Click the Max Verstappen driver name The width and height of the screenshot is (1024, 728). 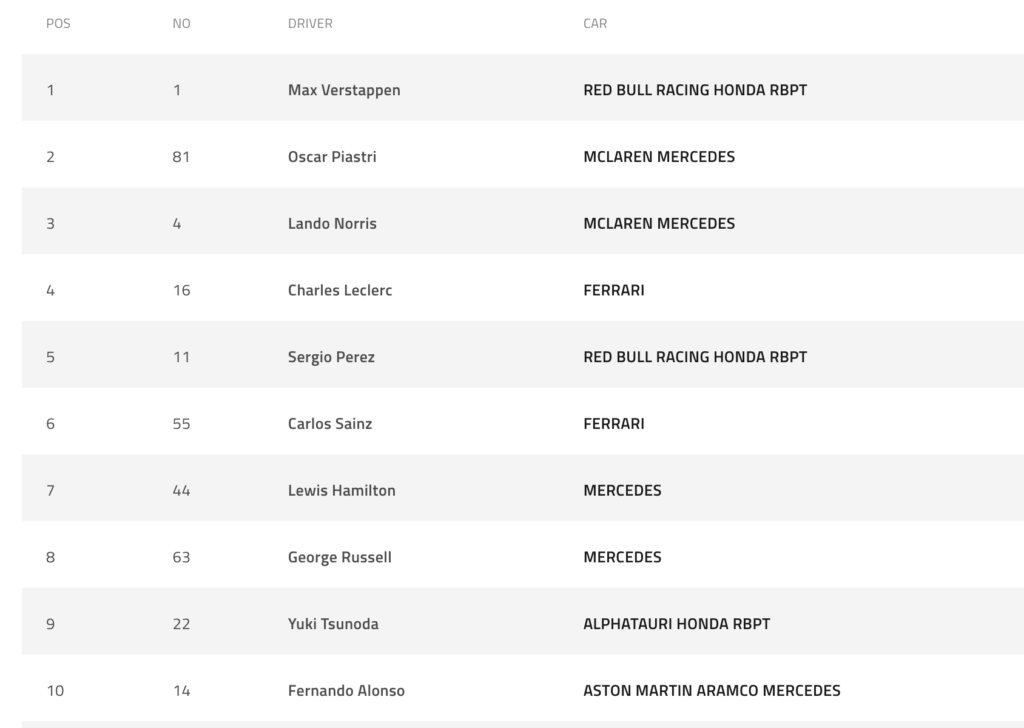coord(344,90)
